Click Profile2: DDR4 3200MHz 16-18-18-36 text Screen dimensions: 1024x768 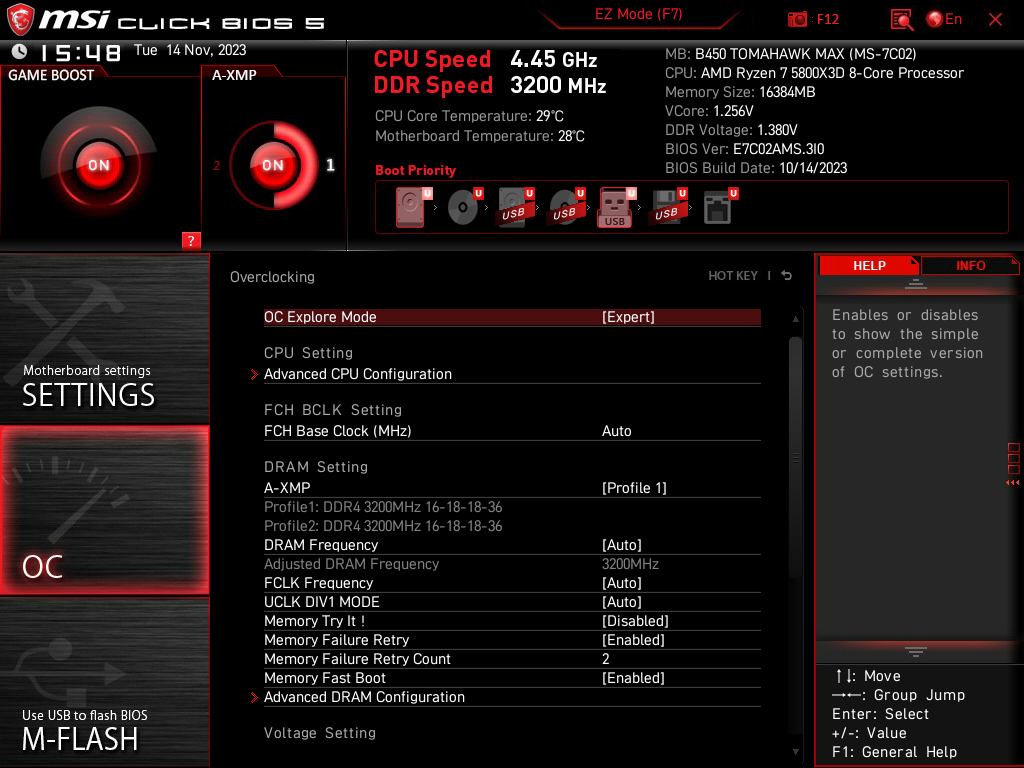pos(383,526)
